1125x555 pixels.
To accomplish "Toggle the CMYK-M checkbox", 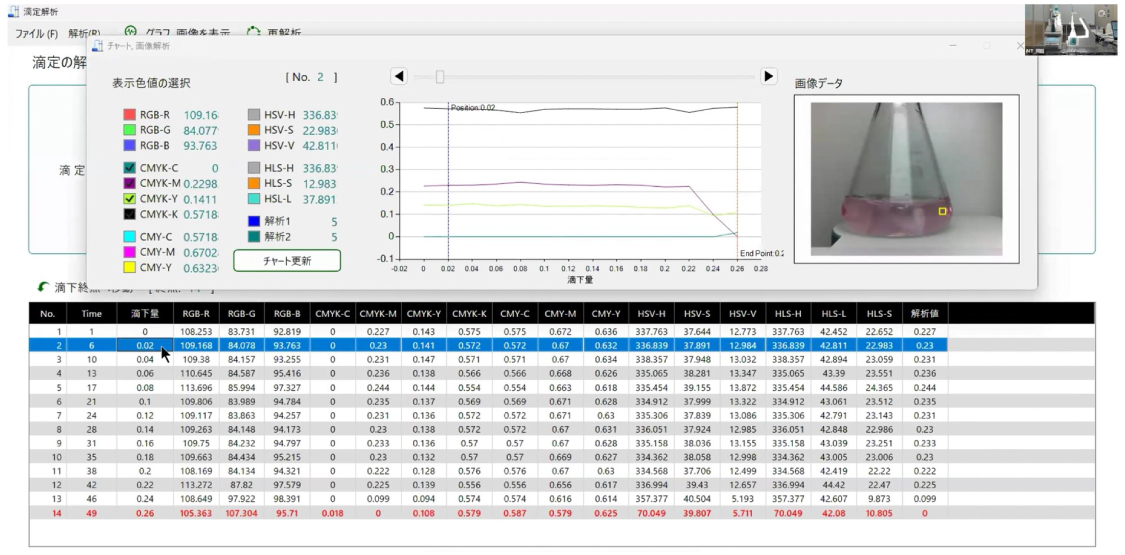I will (x=129, y=183).
